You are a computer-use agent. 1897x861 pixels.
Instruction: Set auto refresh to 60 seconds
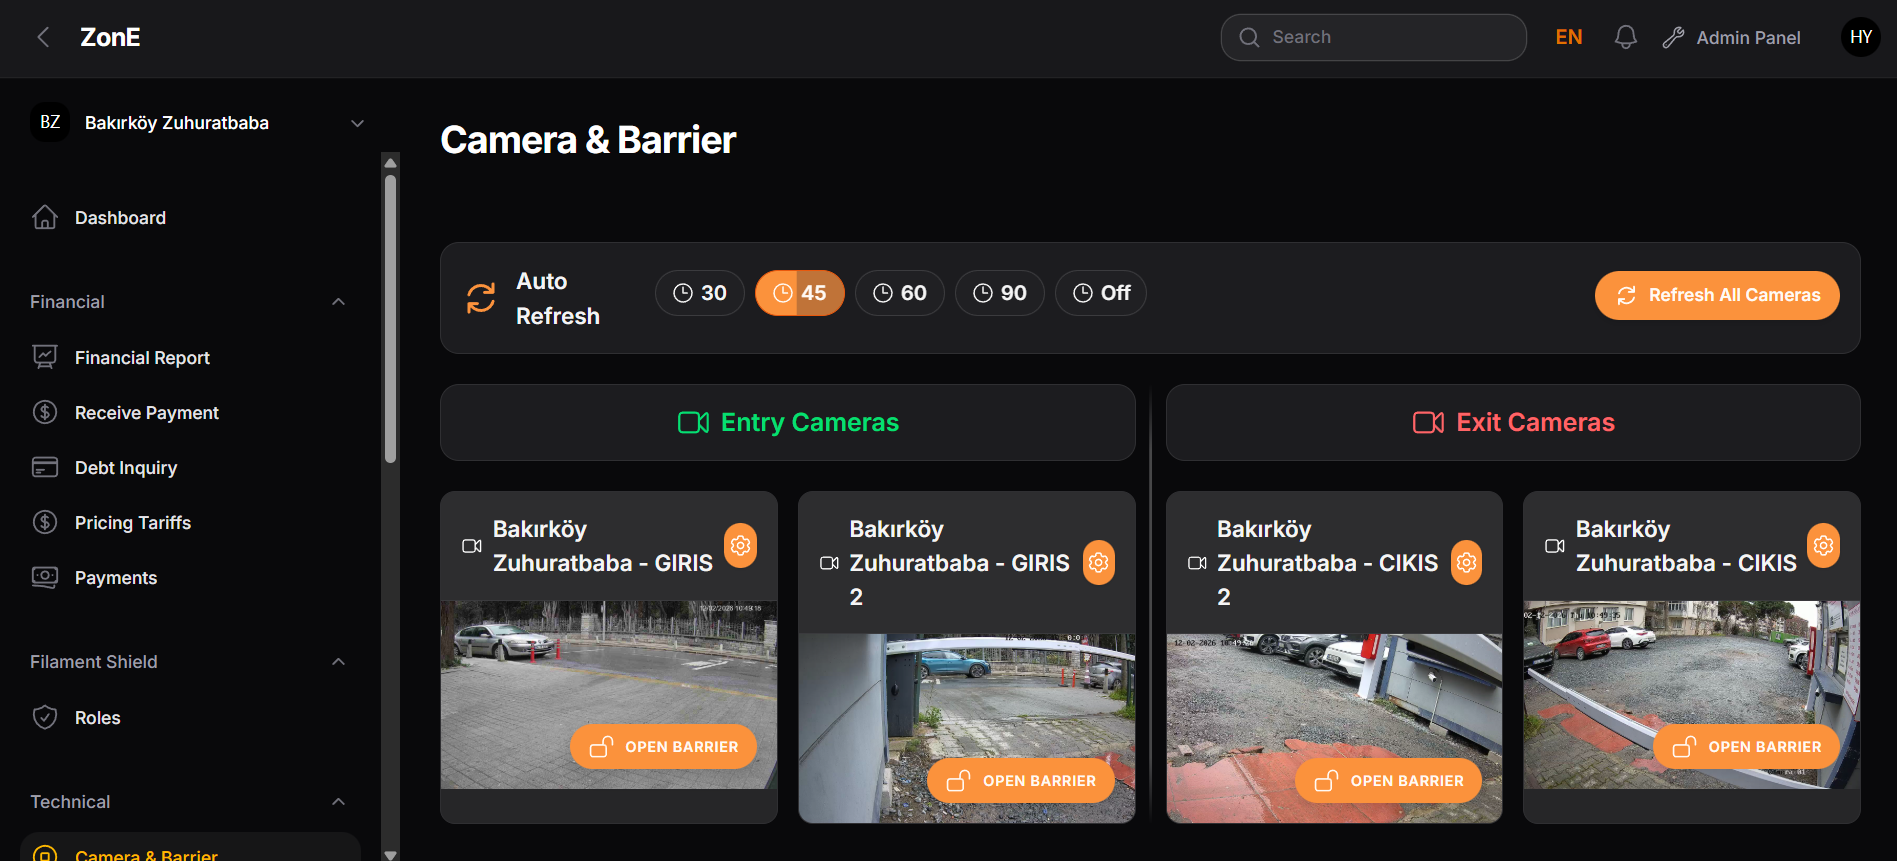(x=900, y=293)
